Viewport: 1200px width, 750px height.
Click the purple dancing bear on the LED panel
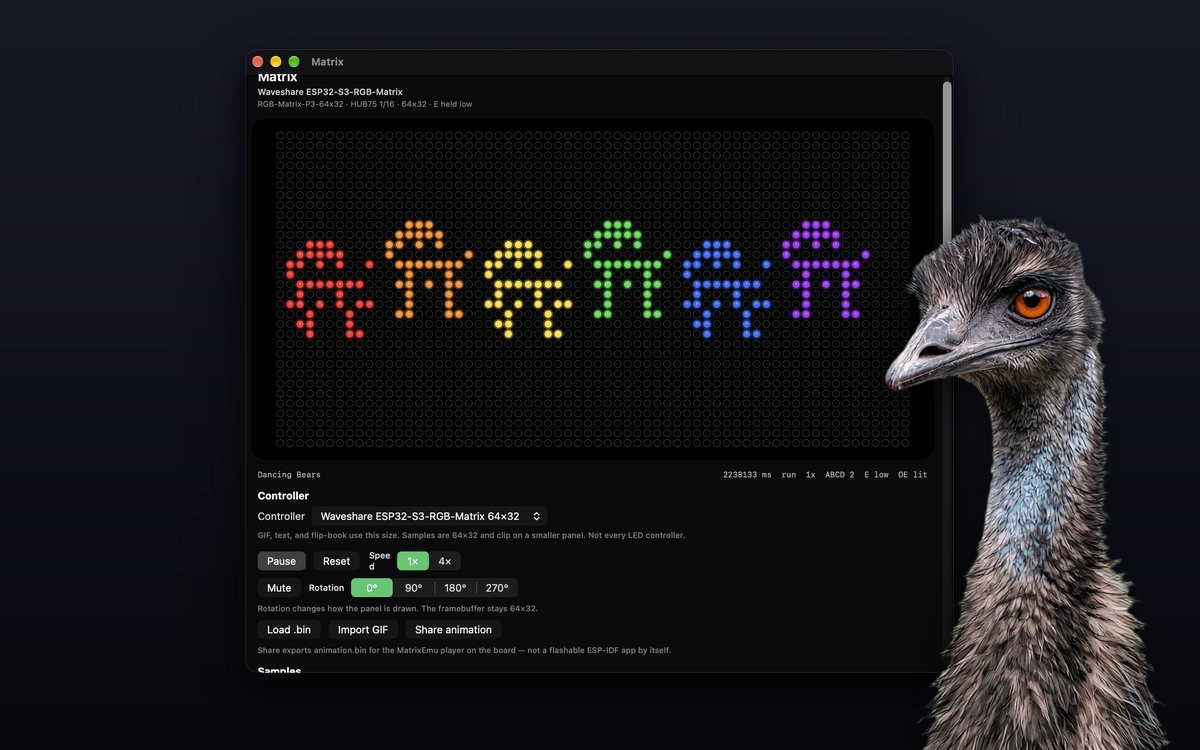coord(825,269)
